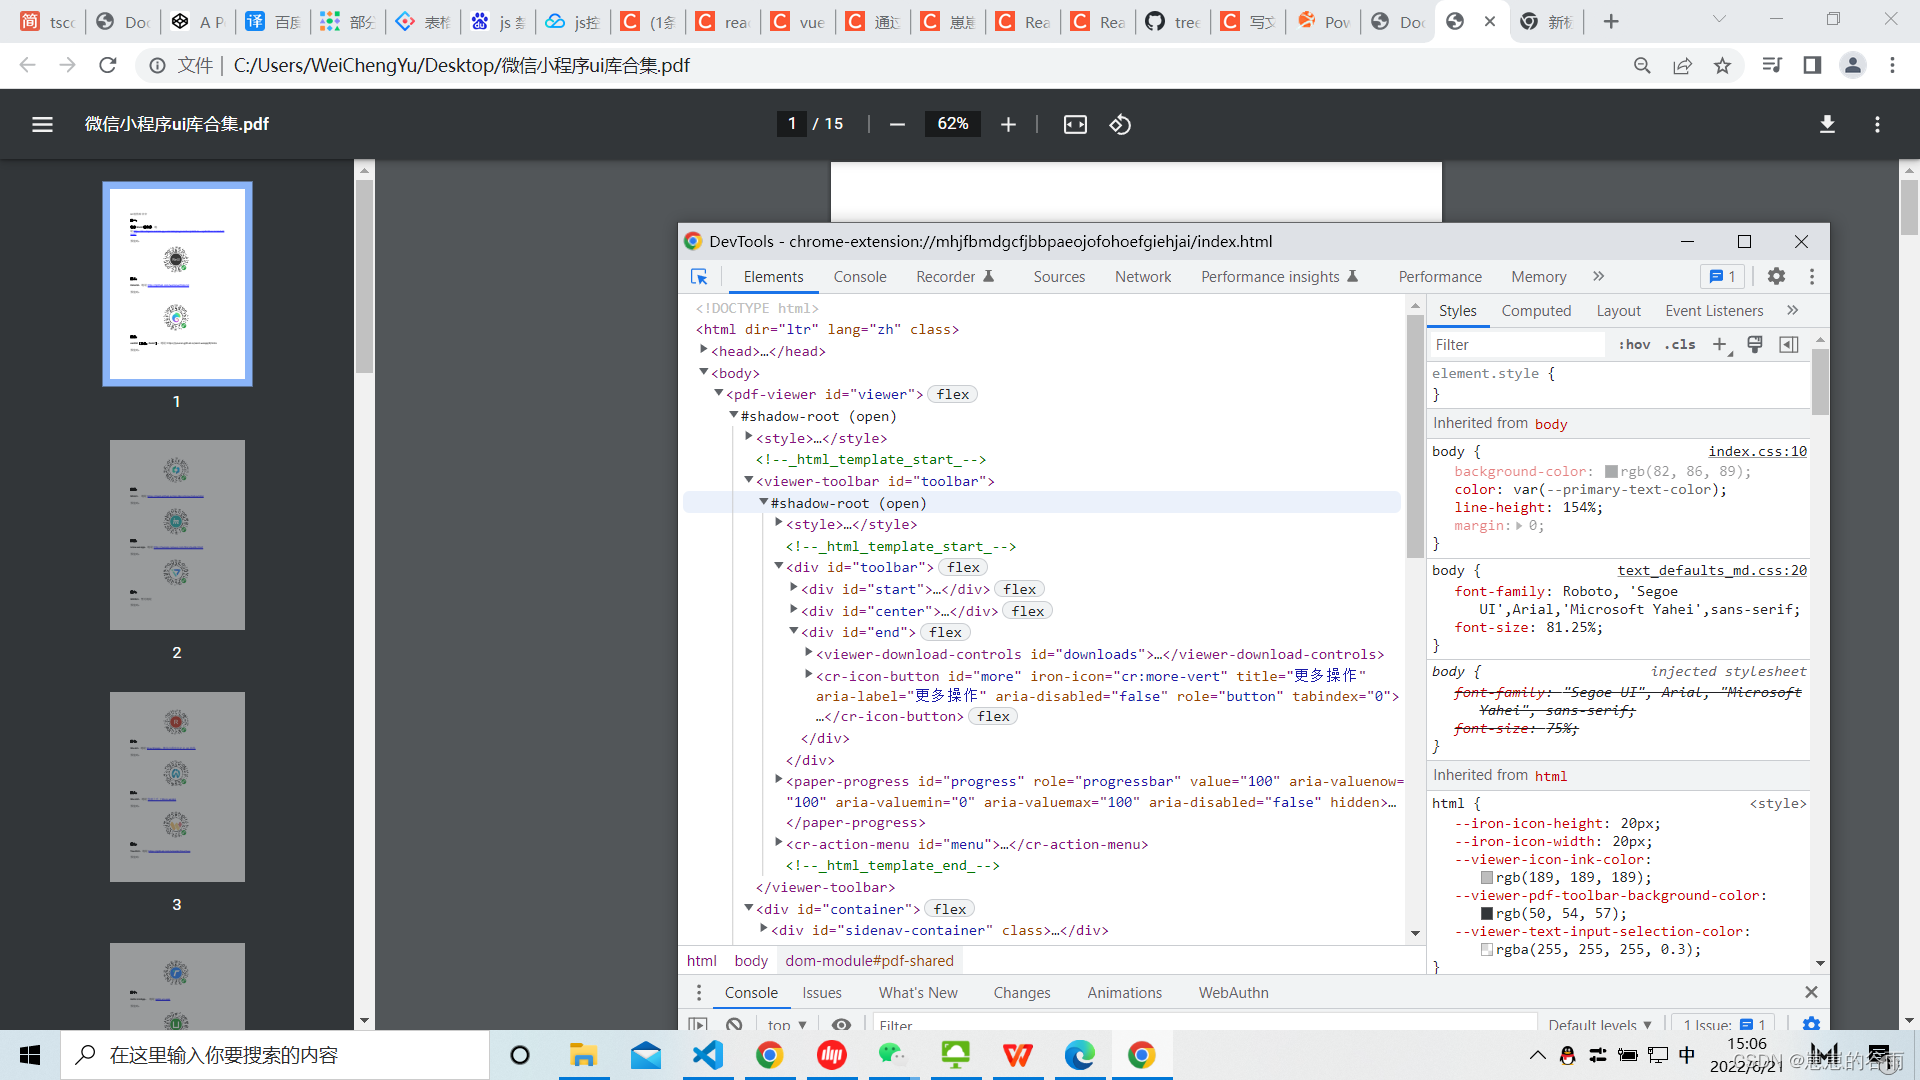The image size is (1920, 1080).
Task: Click the background-color rgb(82, 86, 89) swatch
Action: (1610, 471)
